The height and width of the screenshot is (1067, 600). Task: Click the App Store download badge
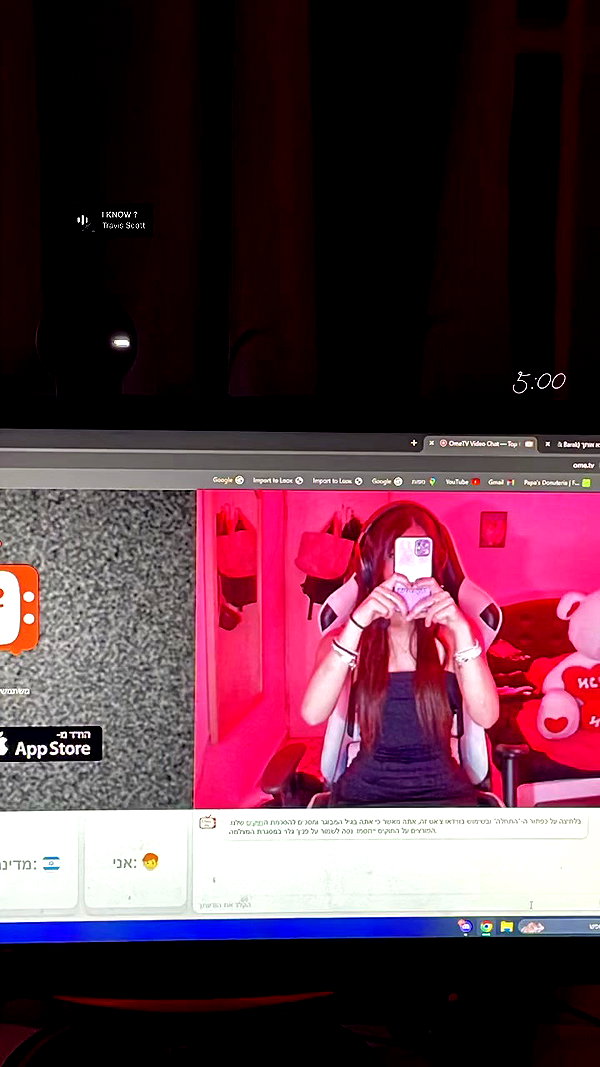click(50, 743)
